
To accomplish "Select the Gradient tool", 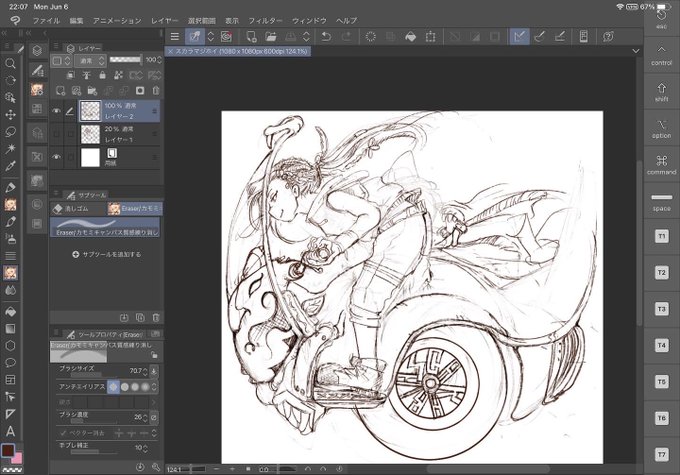I will tap(10, 329).
